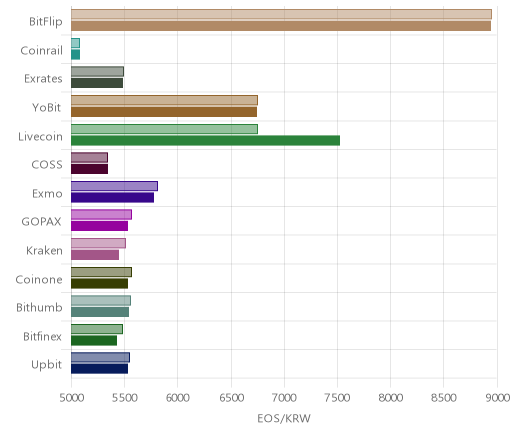The image size is (512, 436).
Task: Click the dark maroon COSS bar
Action: 90,169
